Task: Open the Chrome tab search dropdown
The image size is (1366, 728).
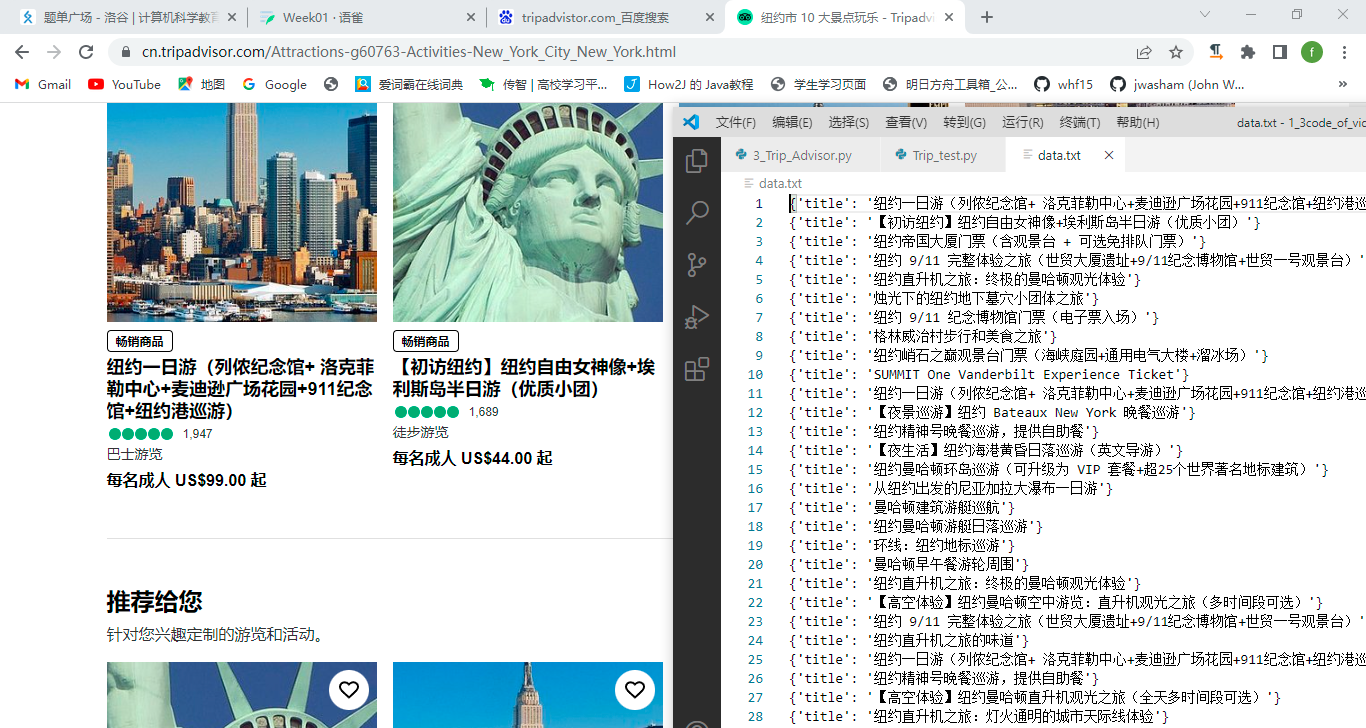Action: pos(1205,15)
